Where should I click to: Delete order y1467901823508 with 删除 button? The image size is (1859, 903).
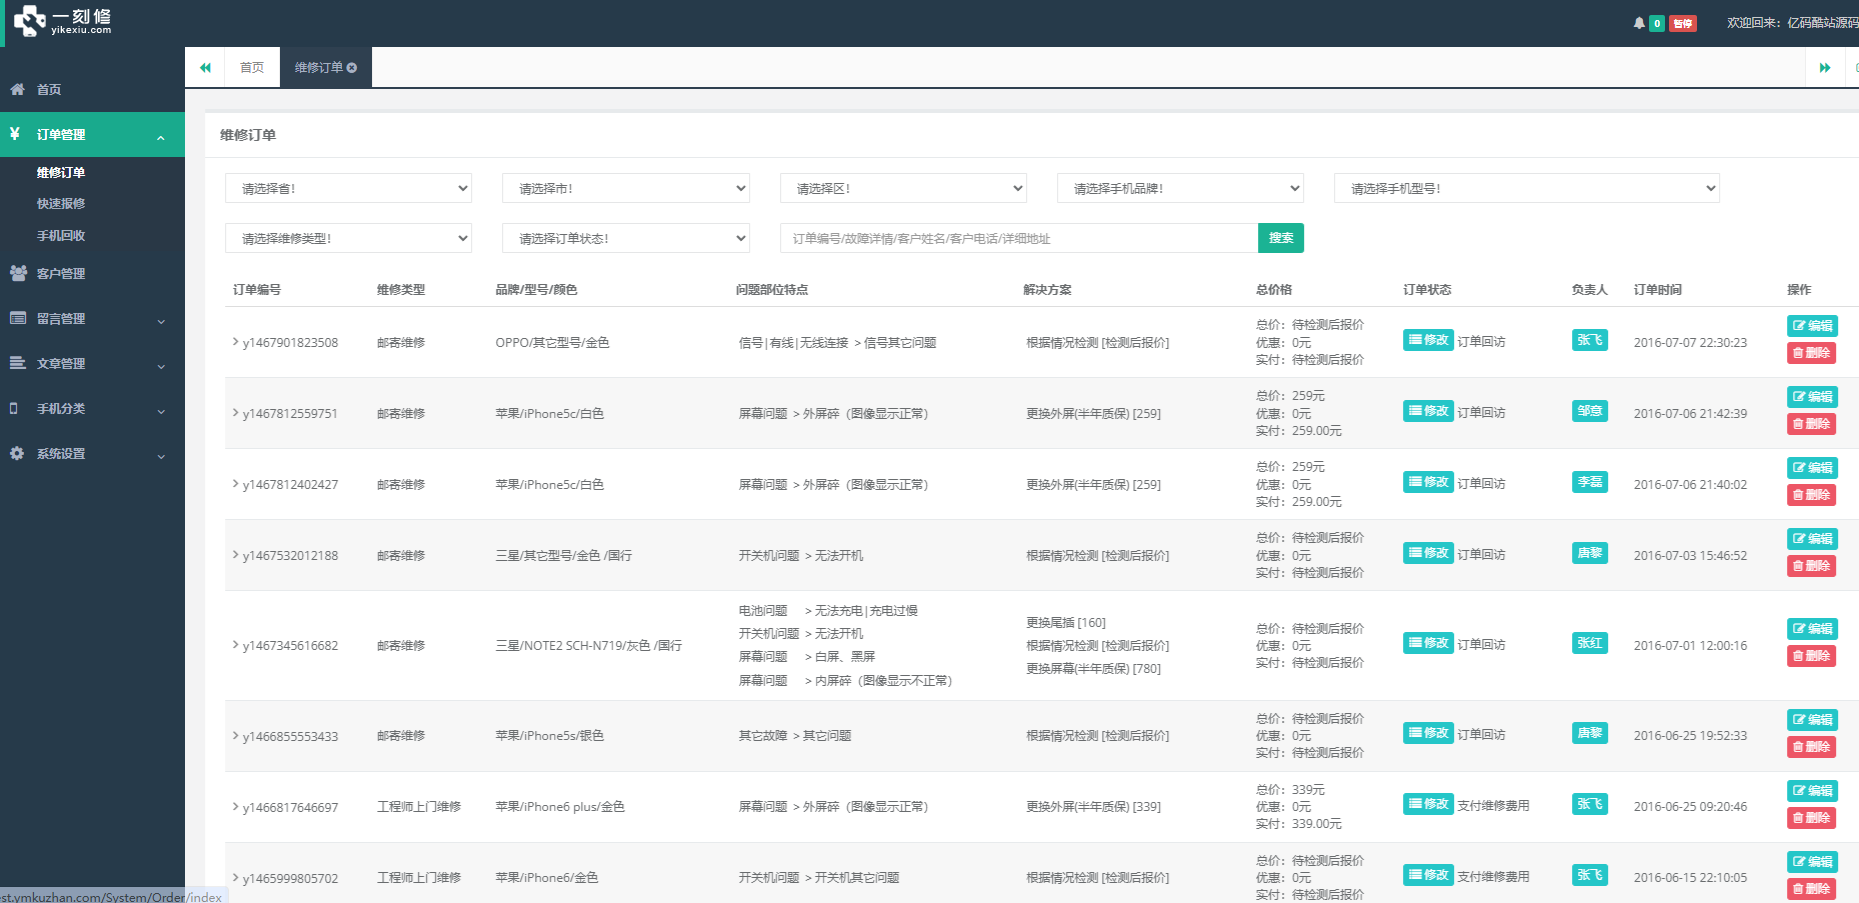pyautogui.click(x=1811, y=352)
